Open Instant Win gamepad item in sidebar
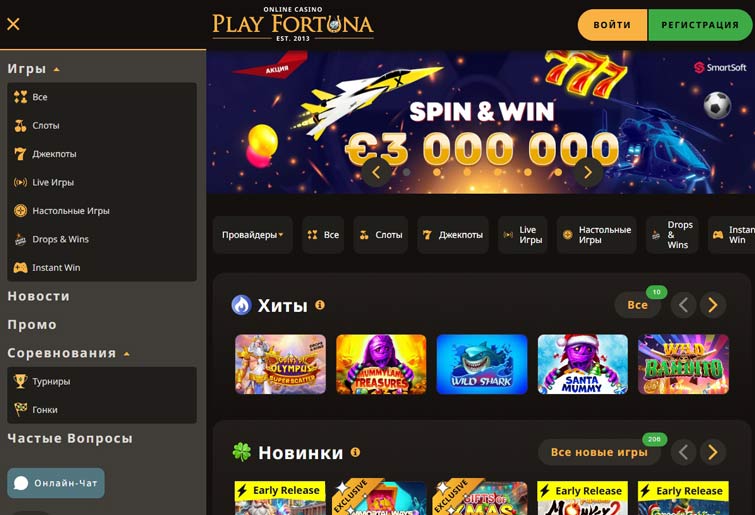Screen dimensions: 755x515 pos(102,268)
